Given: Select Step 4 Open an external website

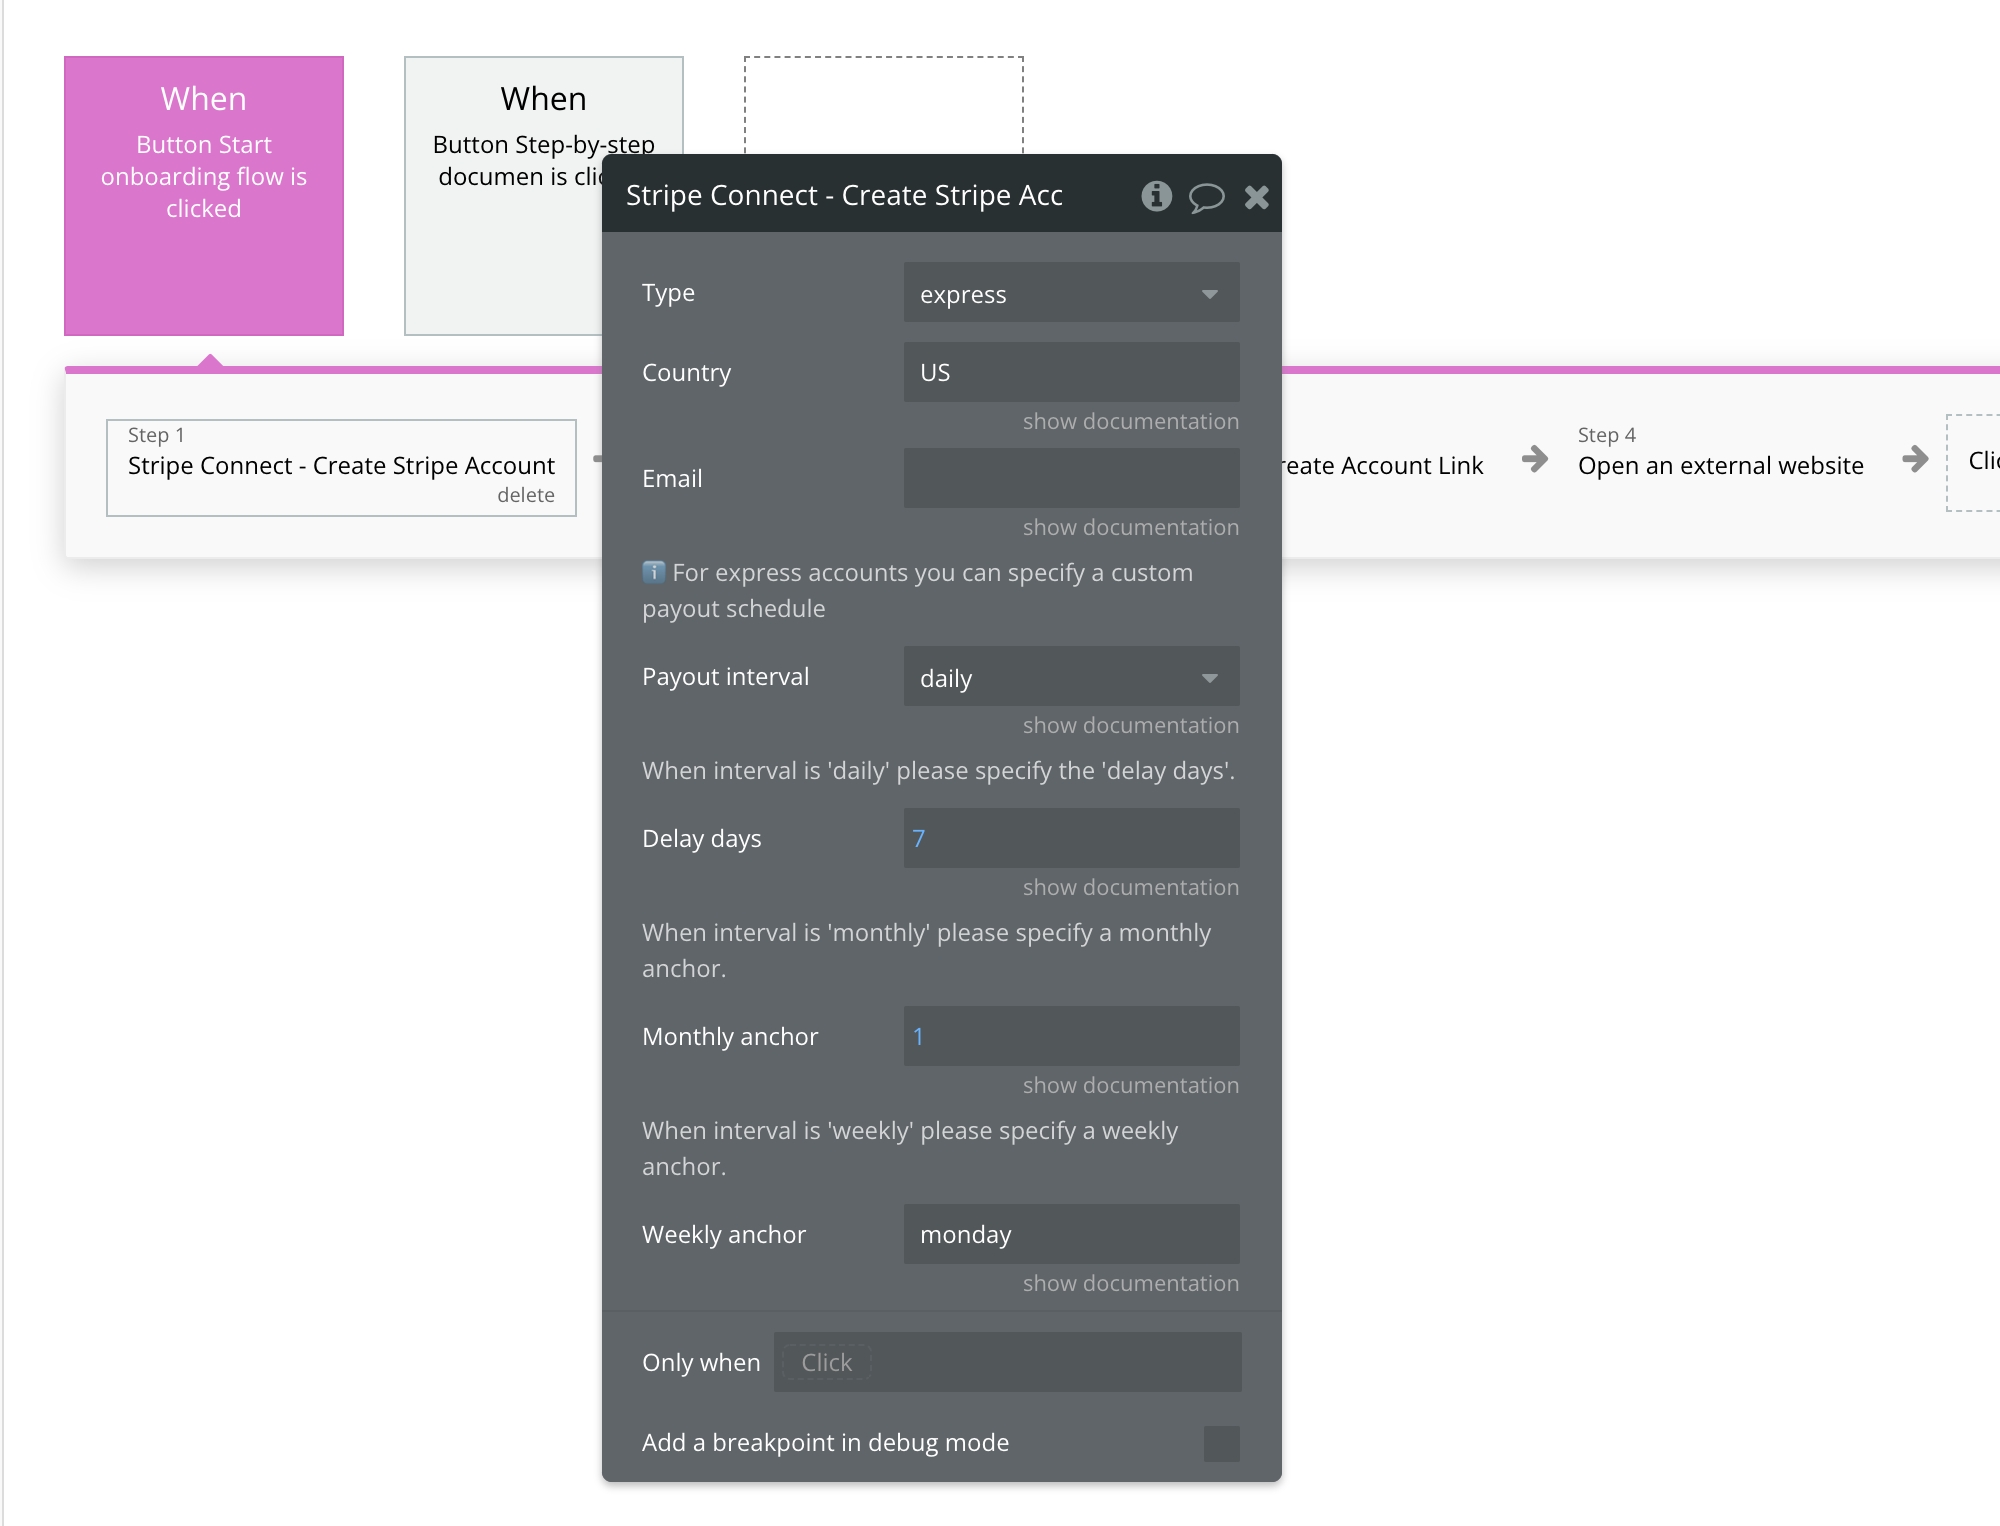Looking at the screenshot, I should point(1720,465).
